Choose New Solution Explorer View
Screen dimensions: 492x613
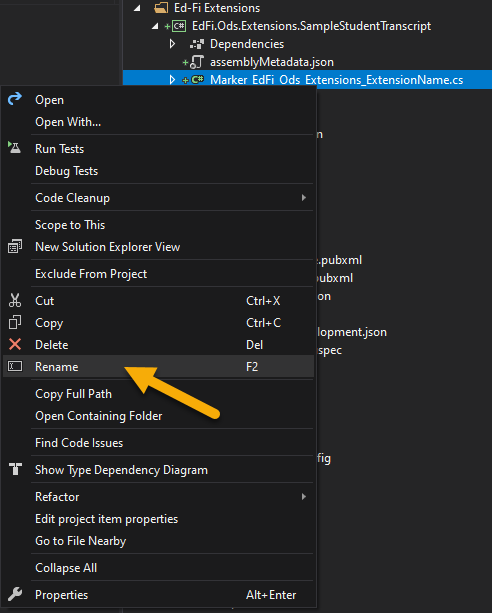(158, 247)
